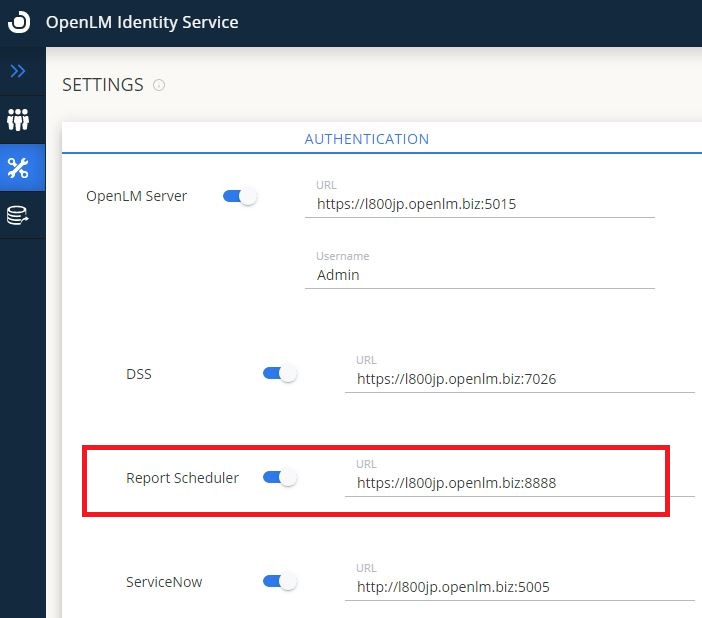
Task: Click the ServiceNow URL input field
Action: (519, 587)
